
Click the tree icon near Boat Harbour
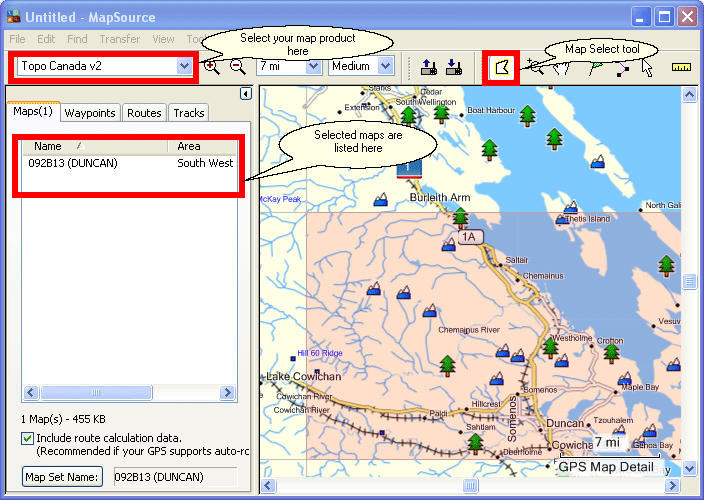coord(528,116)
